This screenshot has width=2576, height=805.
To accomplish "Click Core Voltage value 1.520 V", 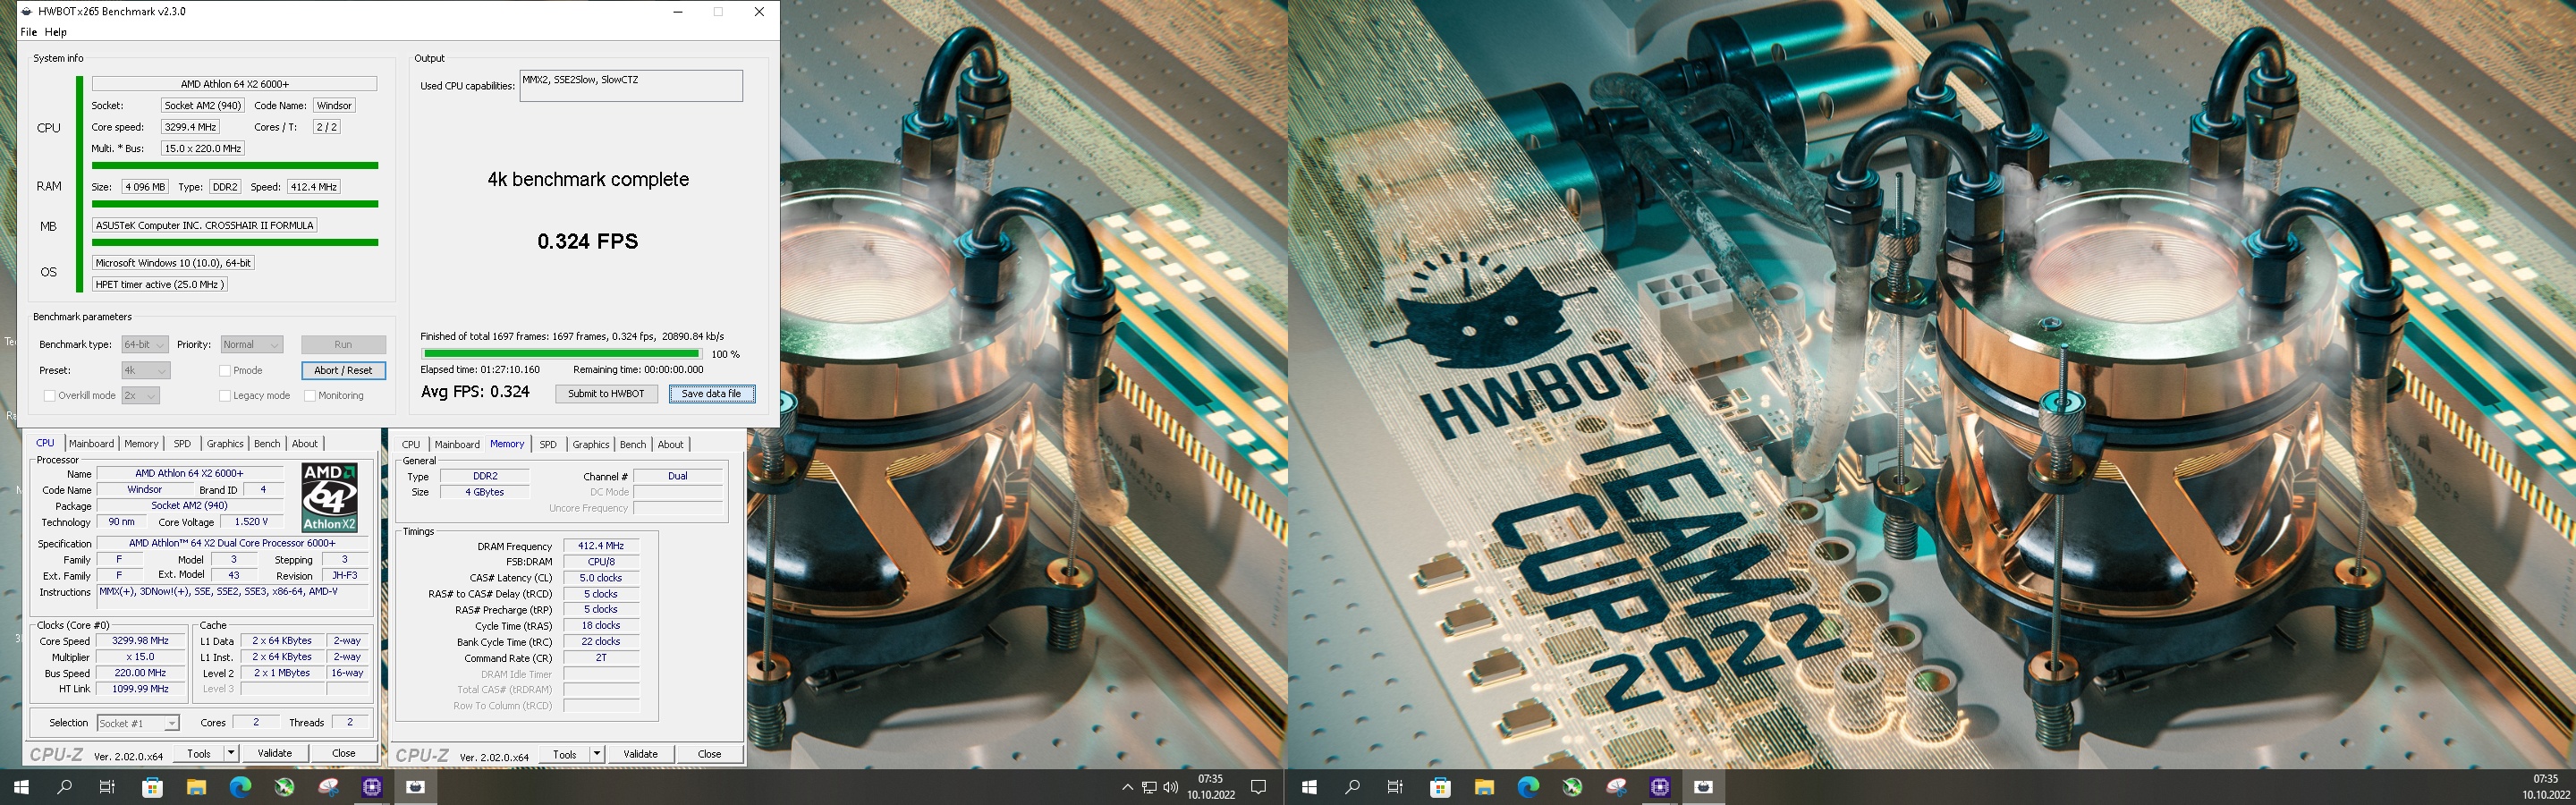I will pos(251,522).
